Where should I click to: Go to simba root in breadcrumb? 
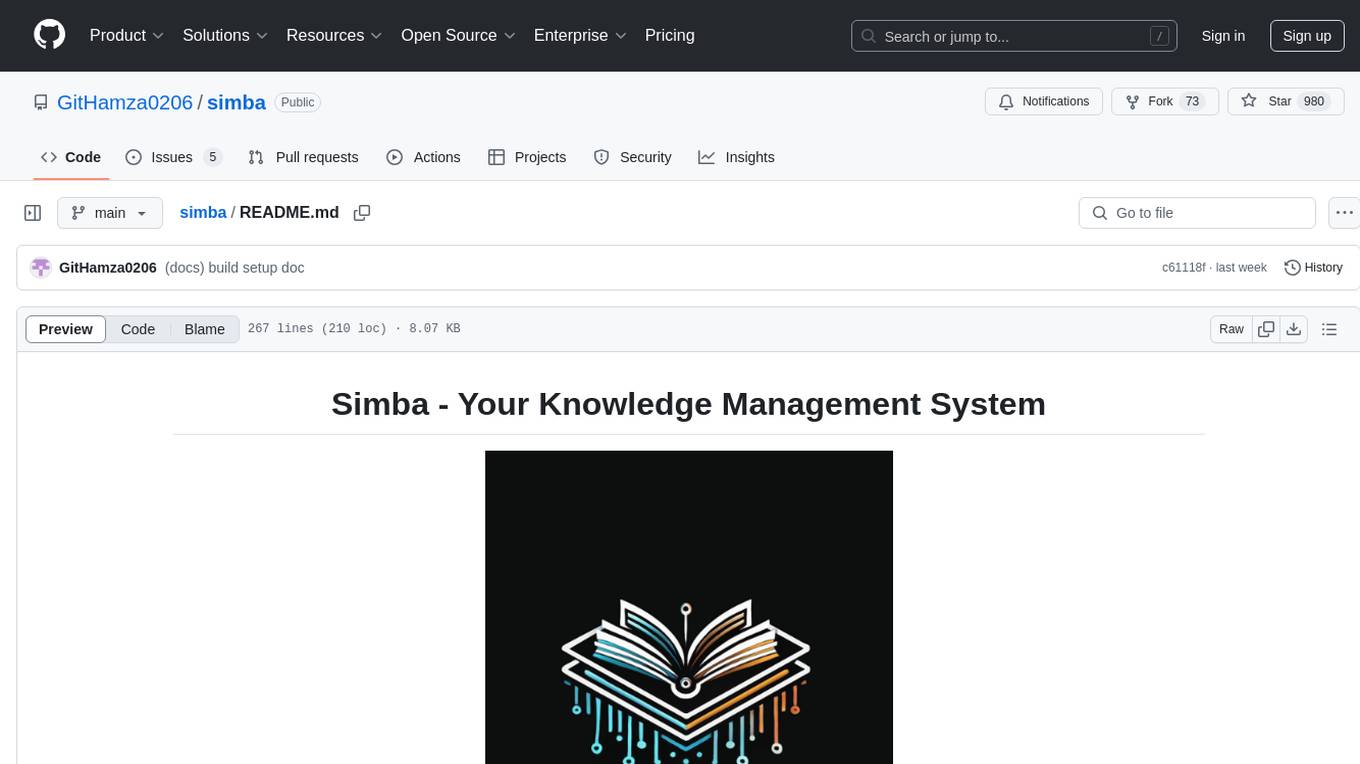(x=203, y=212)
